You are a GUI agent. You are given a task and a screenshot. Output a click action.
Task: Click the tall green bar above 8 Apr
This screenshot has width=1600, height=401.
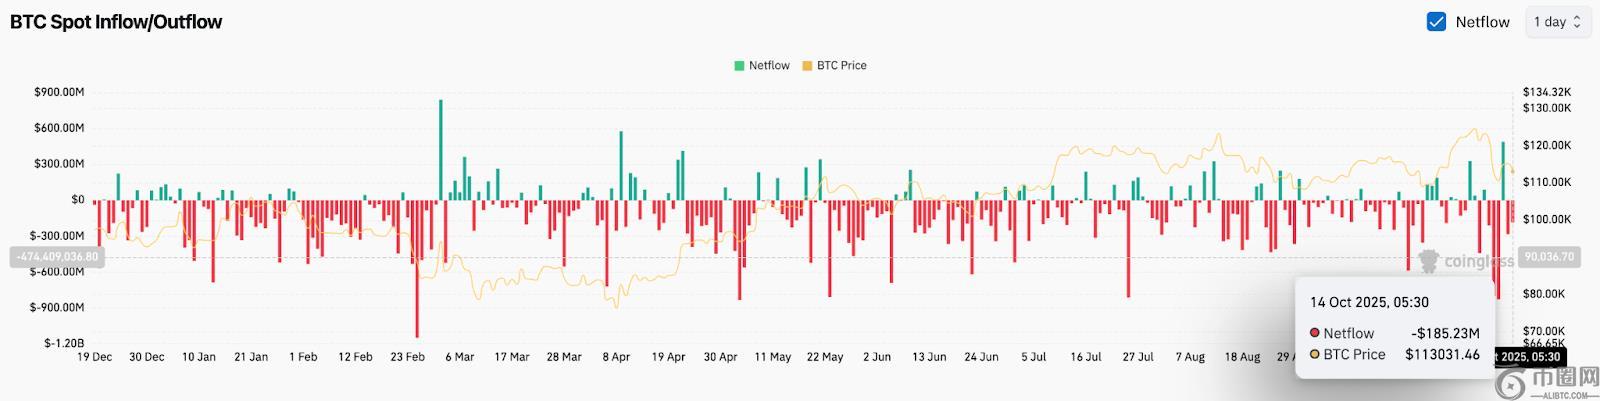(x=621, y=165)
